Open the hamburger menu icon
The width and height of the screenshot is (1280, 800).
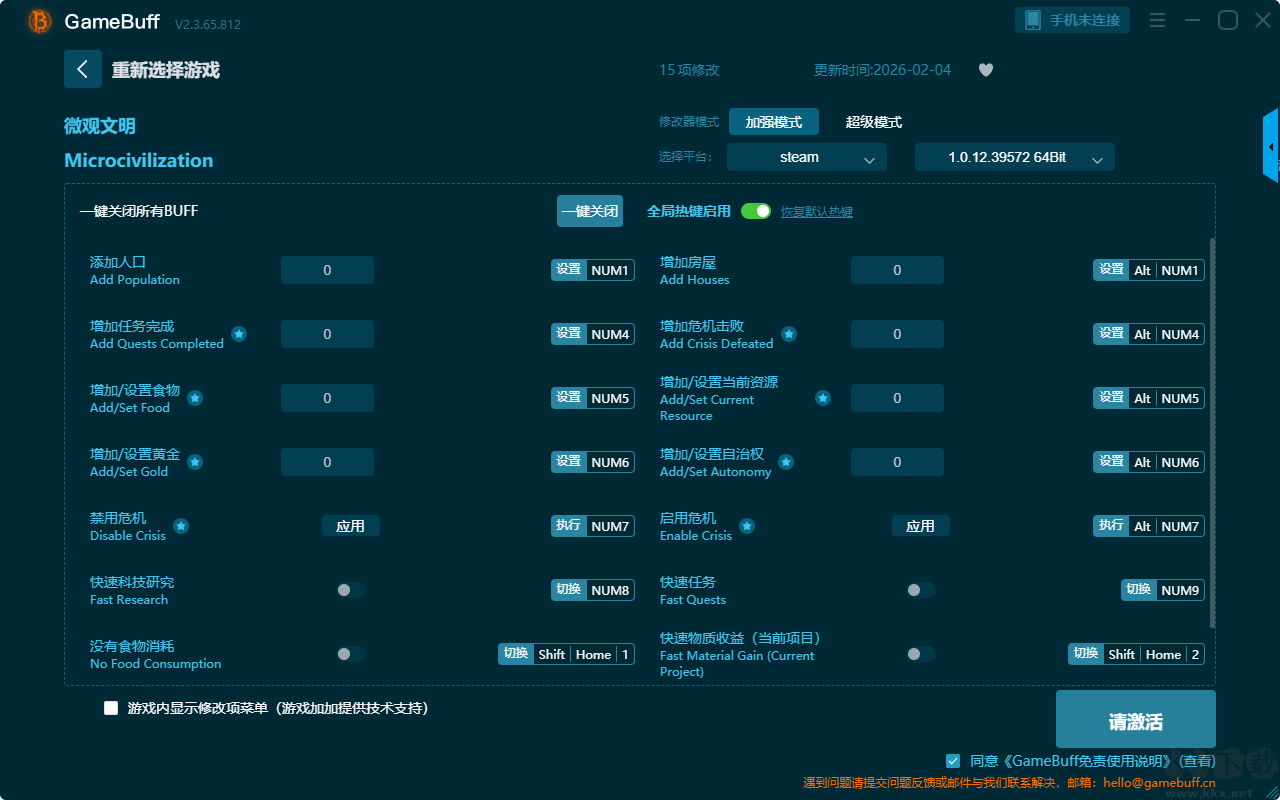click(1157, 20)
